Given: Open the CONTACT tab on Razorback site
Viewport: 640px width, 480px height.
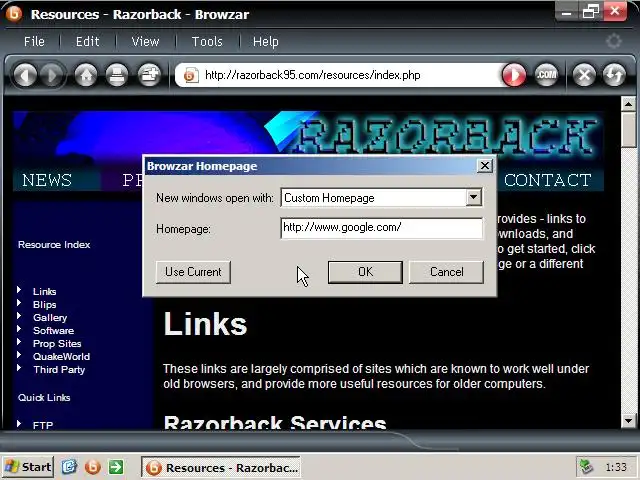Looking at the screenshot, I should (x=548, y=180).
